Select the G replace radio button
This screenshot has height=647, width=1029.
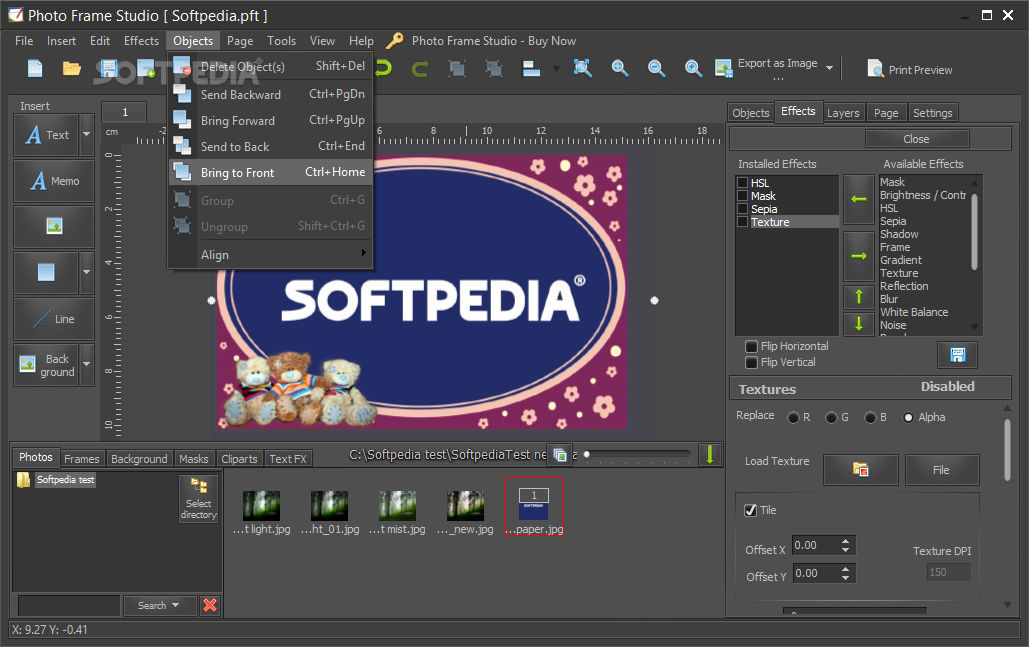(x=831, y=417)
